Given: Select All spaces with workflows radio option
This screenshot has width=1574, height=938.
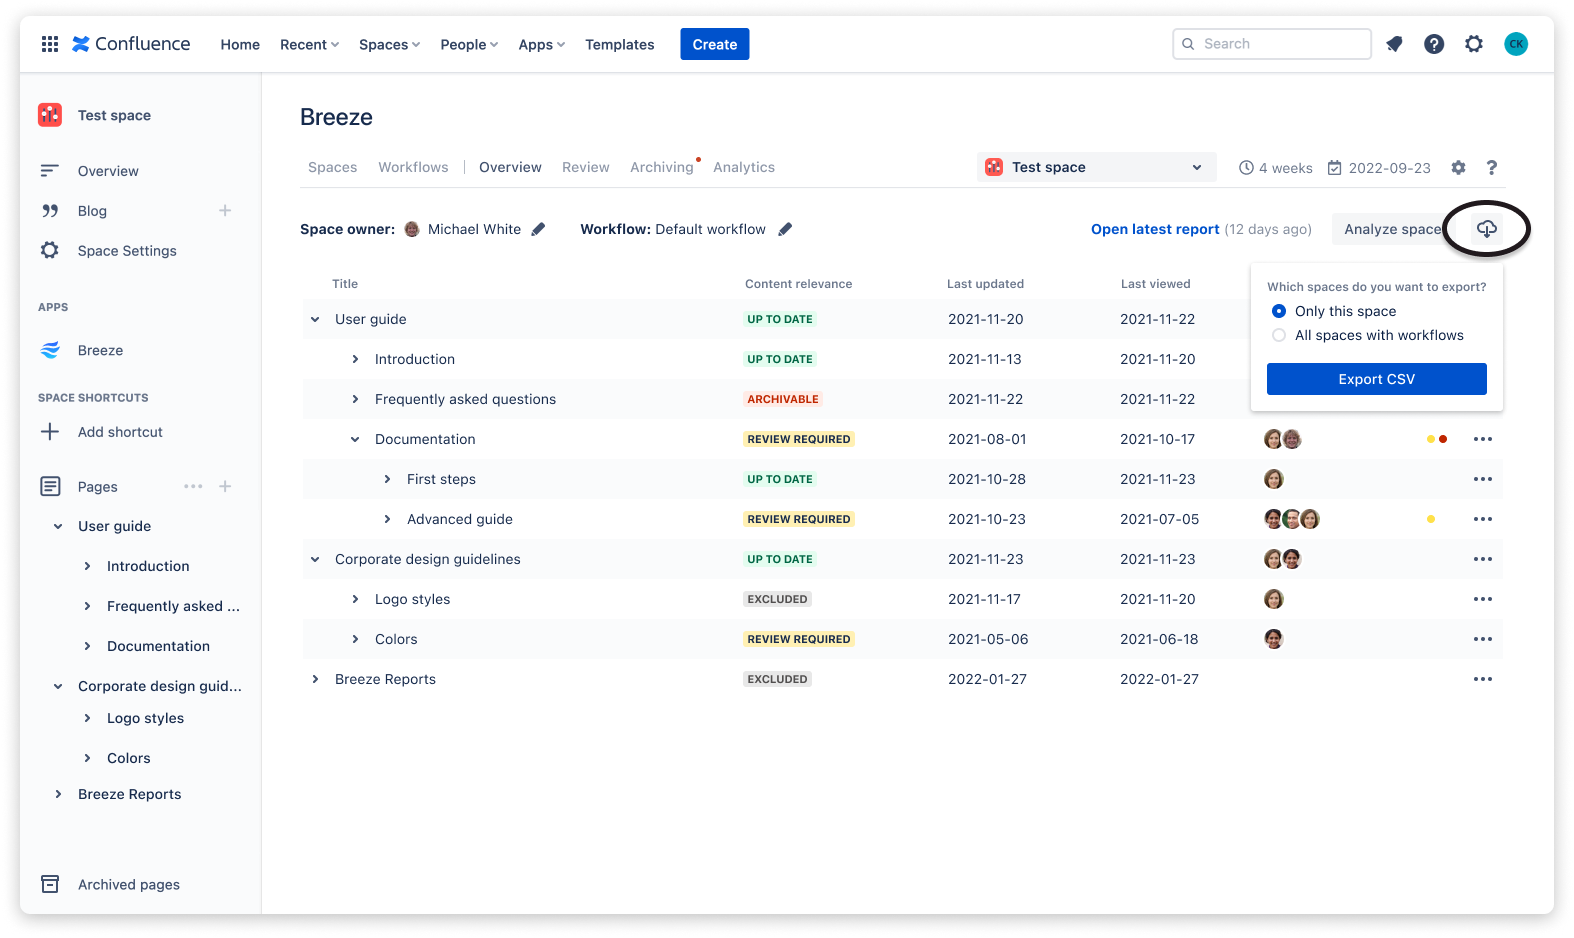Looking at the screenshot, I should point(1279,335).
